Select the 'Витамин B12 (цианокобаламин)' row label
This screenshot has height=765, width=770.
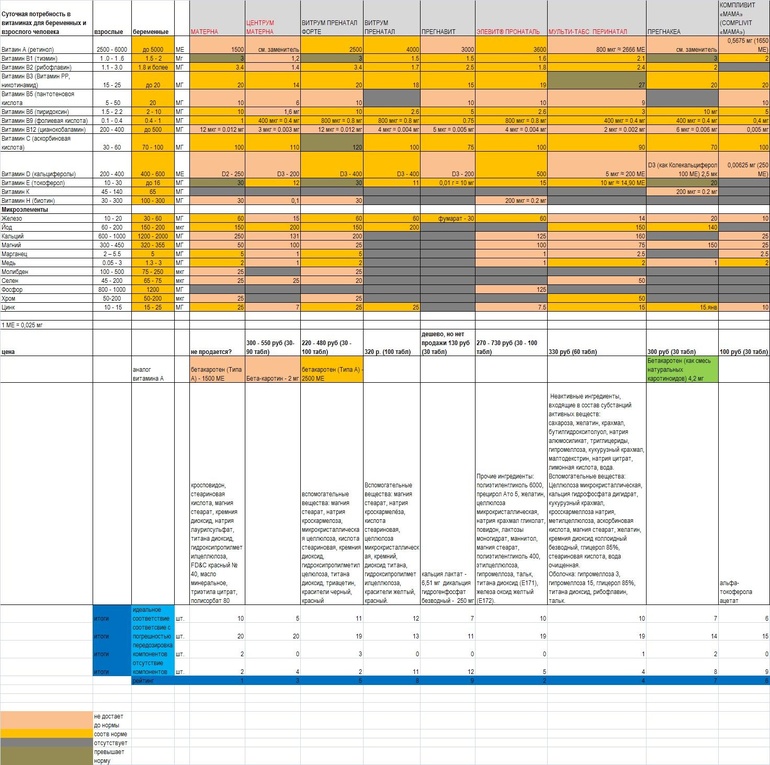pyautogui.click(x=46, y=129)
